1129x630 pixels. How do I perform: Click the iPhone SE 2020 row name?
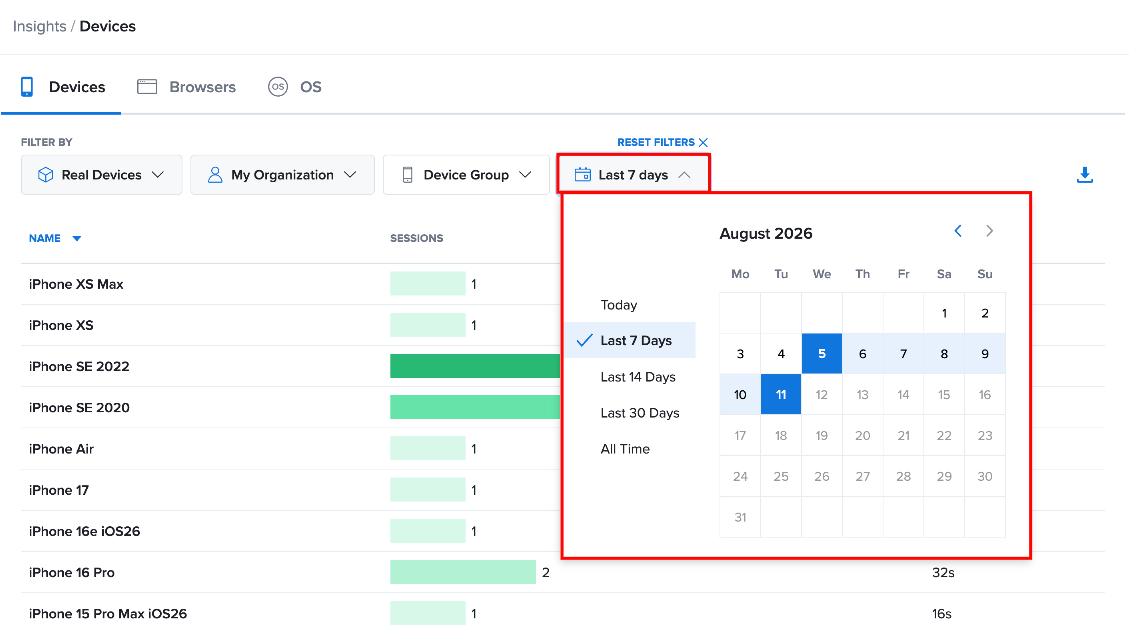click(x=79, y=408)
